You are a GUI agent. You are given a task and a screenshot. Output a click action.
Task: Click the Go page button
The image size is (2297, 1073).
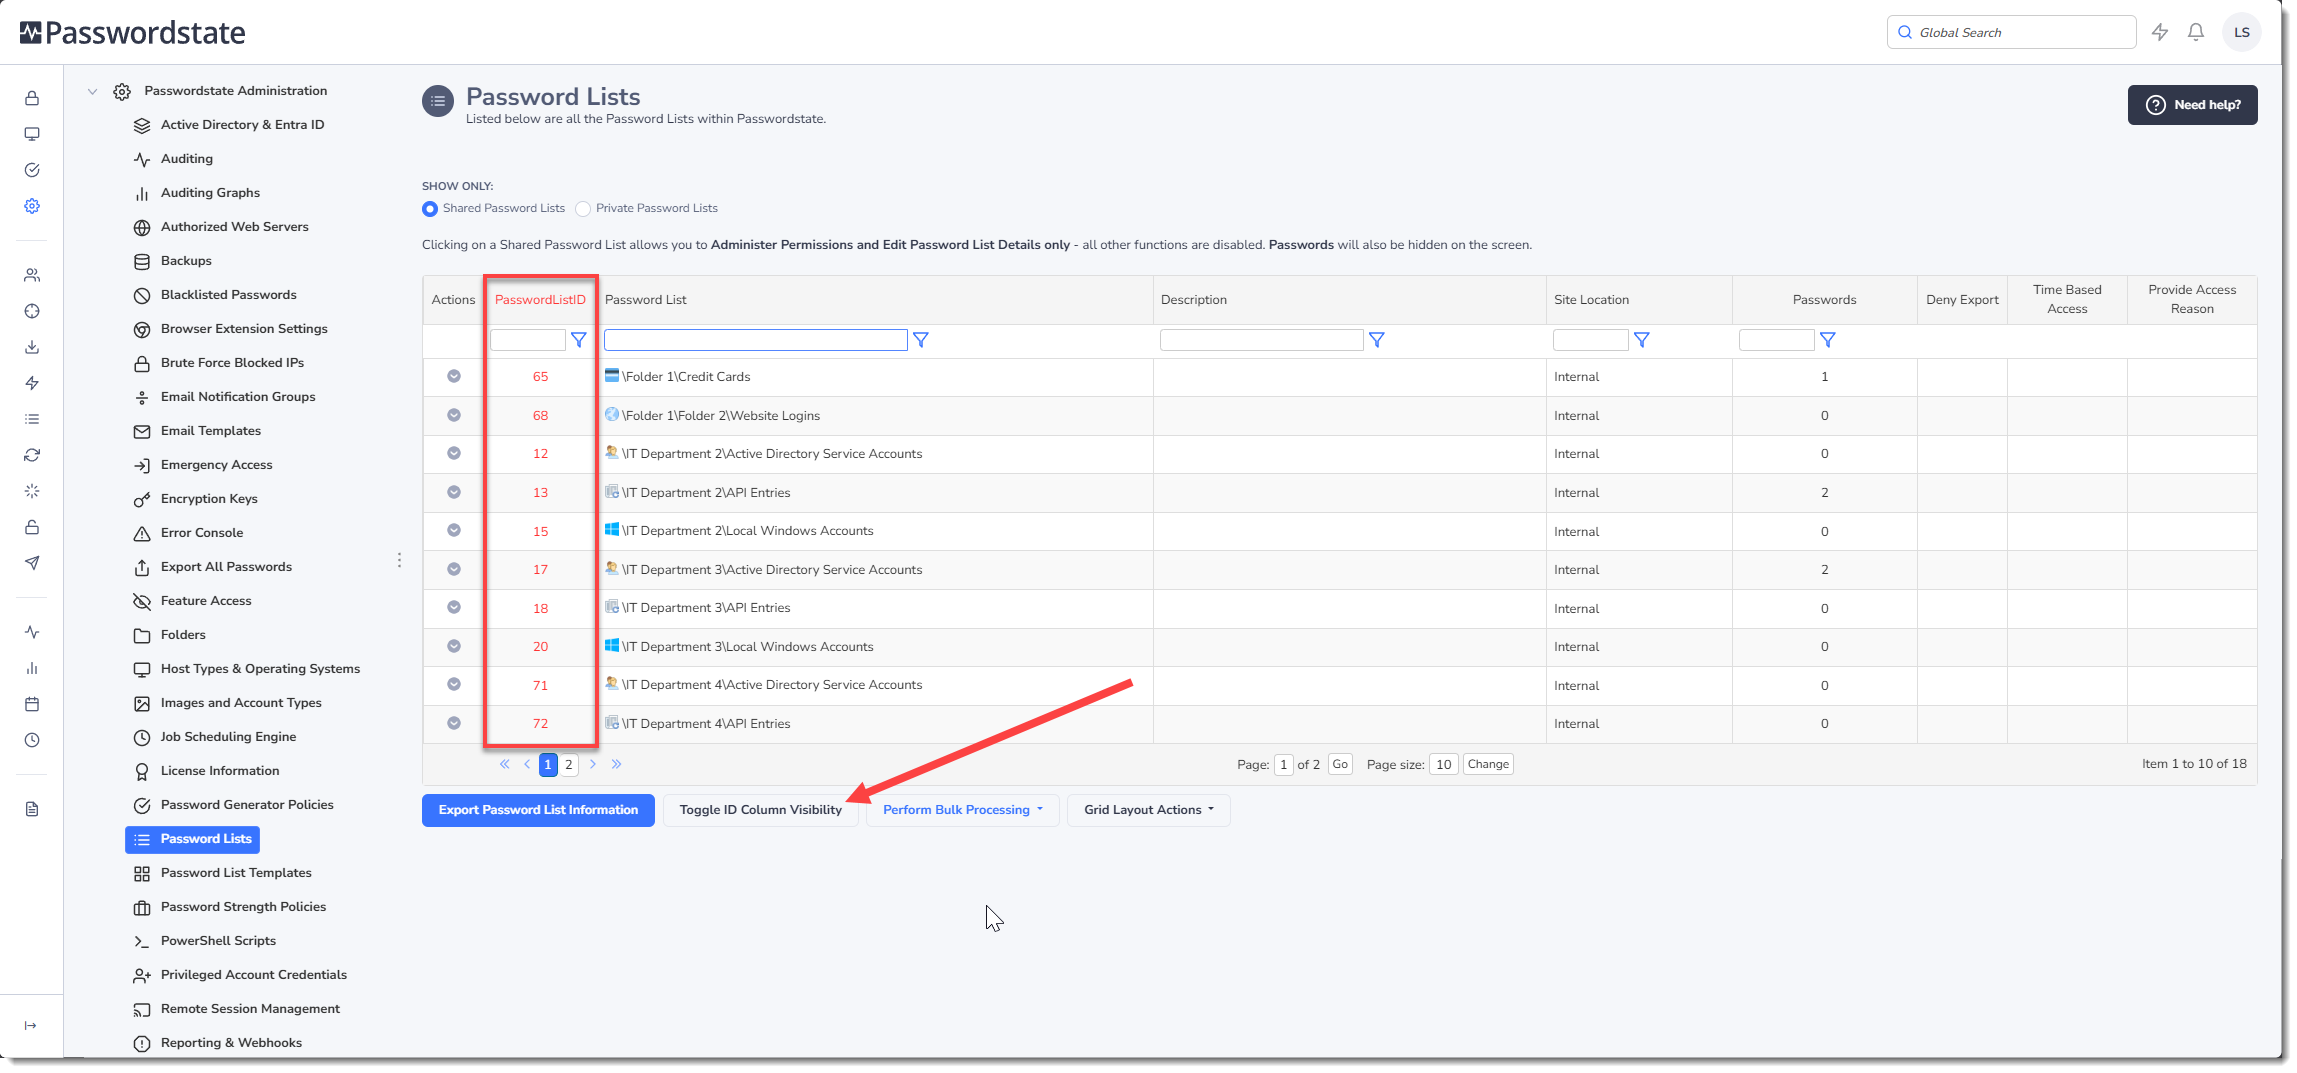coord(1340,764)
